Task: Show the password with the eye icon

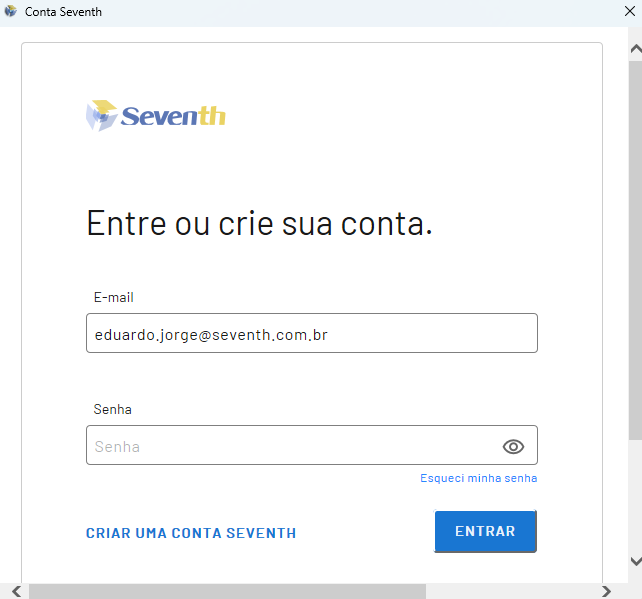Action: click(x=513, y=446)
